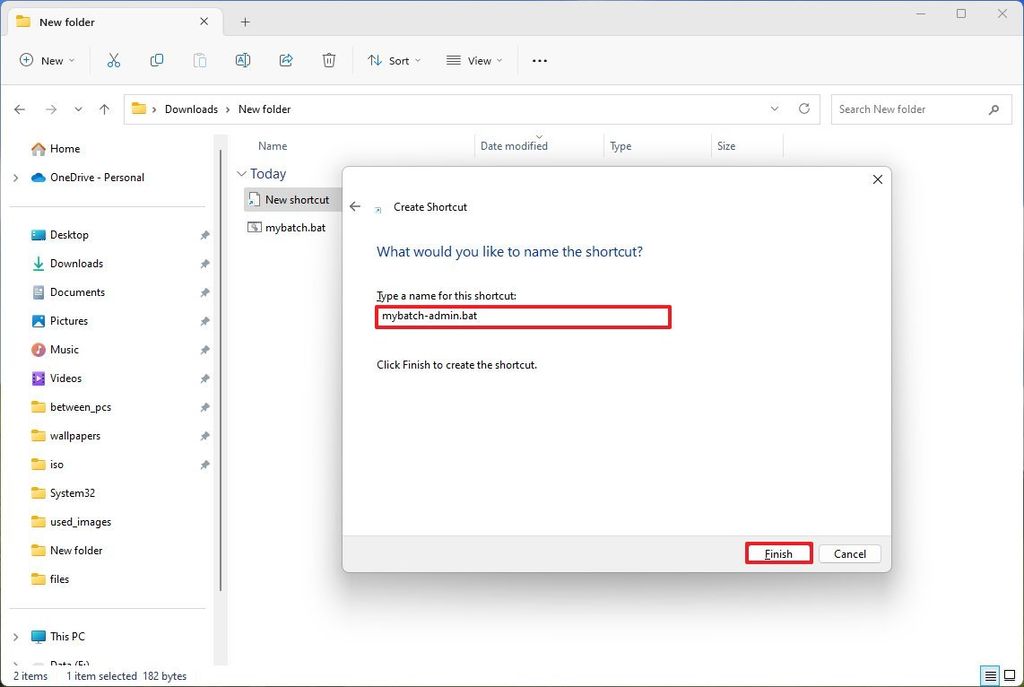
Task: Click the back arrow in Create Shortcut dialog
Action: pos(355,206)
